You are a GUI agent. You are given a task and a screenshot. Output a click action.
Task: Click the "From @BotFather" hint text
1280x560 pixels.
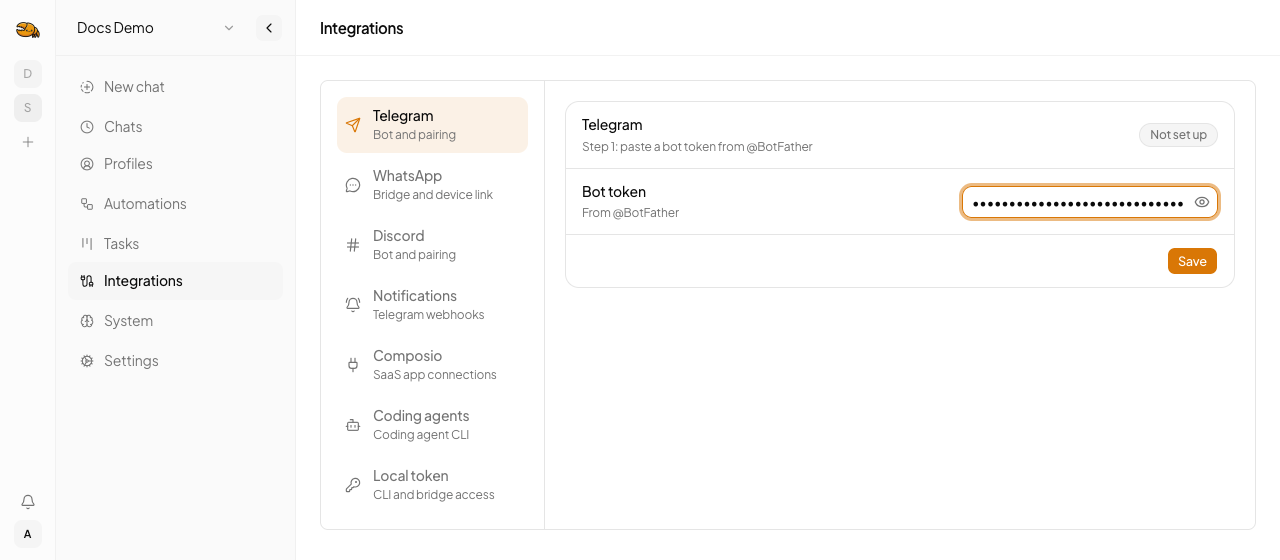[630, 213]
